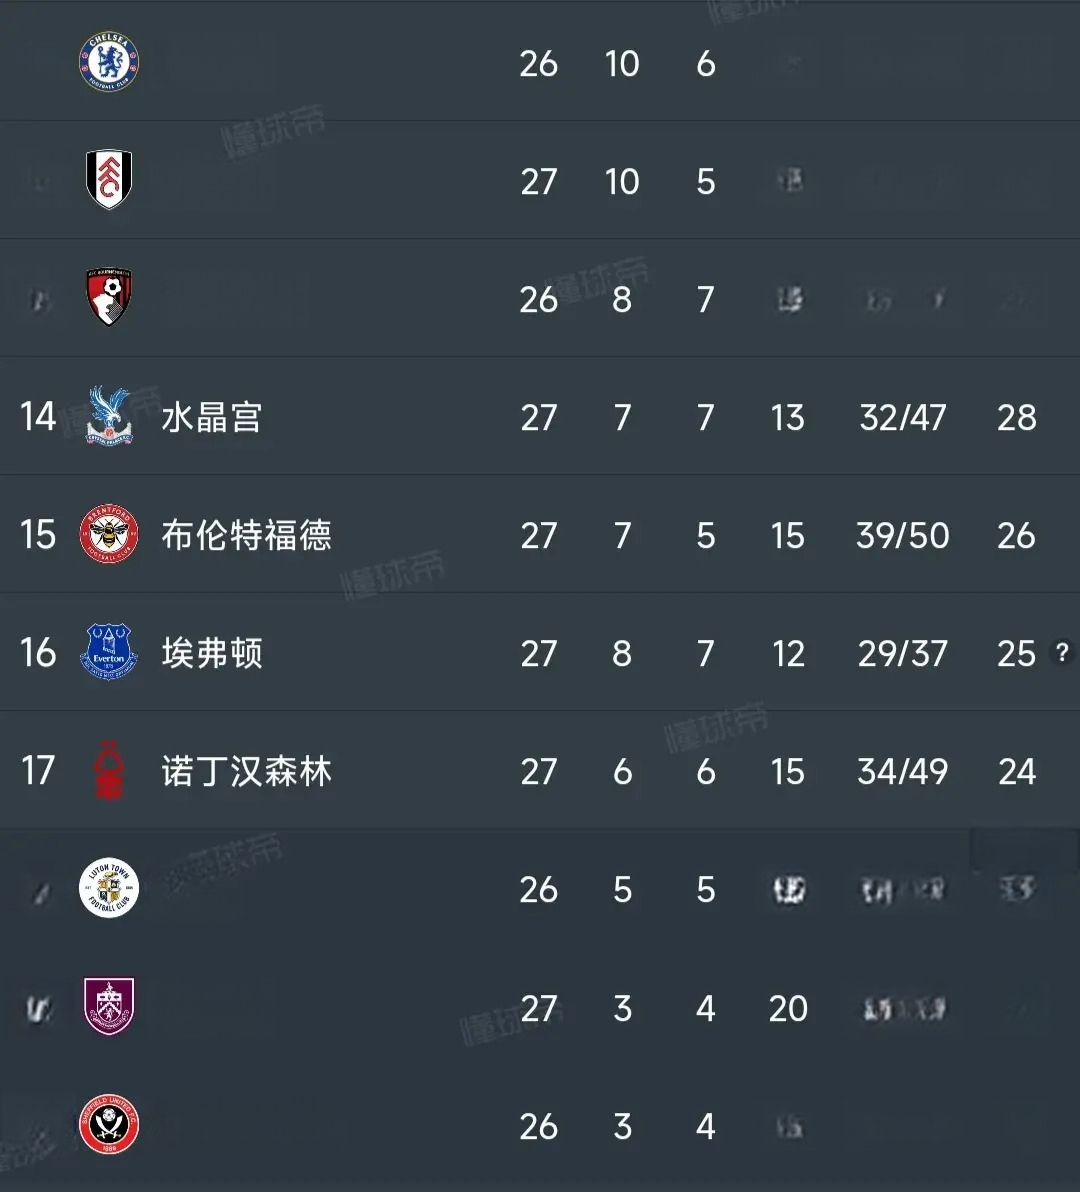Click Brentford's 26 points value

pos(1016,536)
